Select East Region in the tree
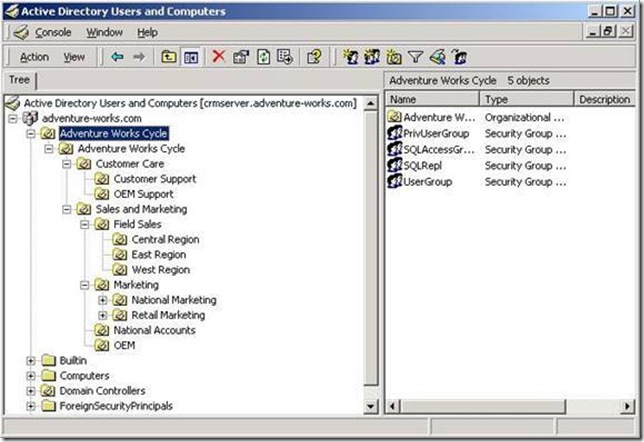 click(159, 255)
